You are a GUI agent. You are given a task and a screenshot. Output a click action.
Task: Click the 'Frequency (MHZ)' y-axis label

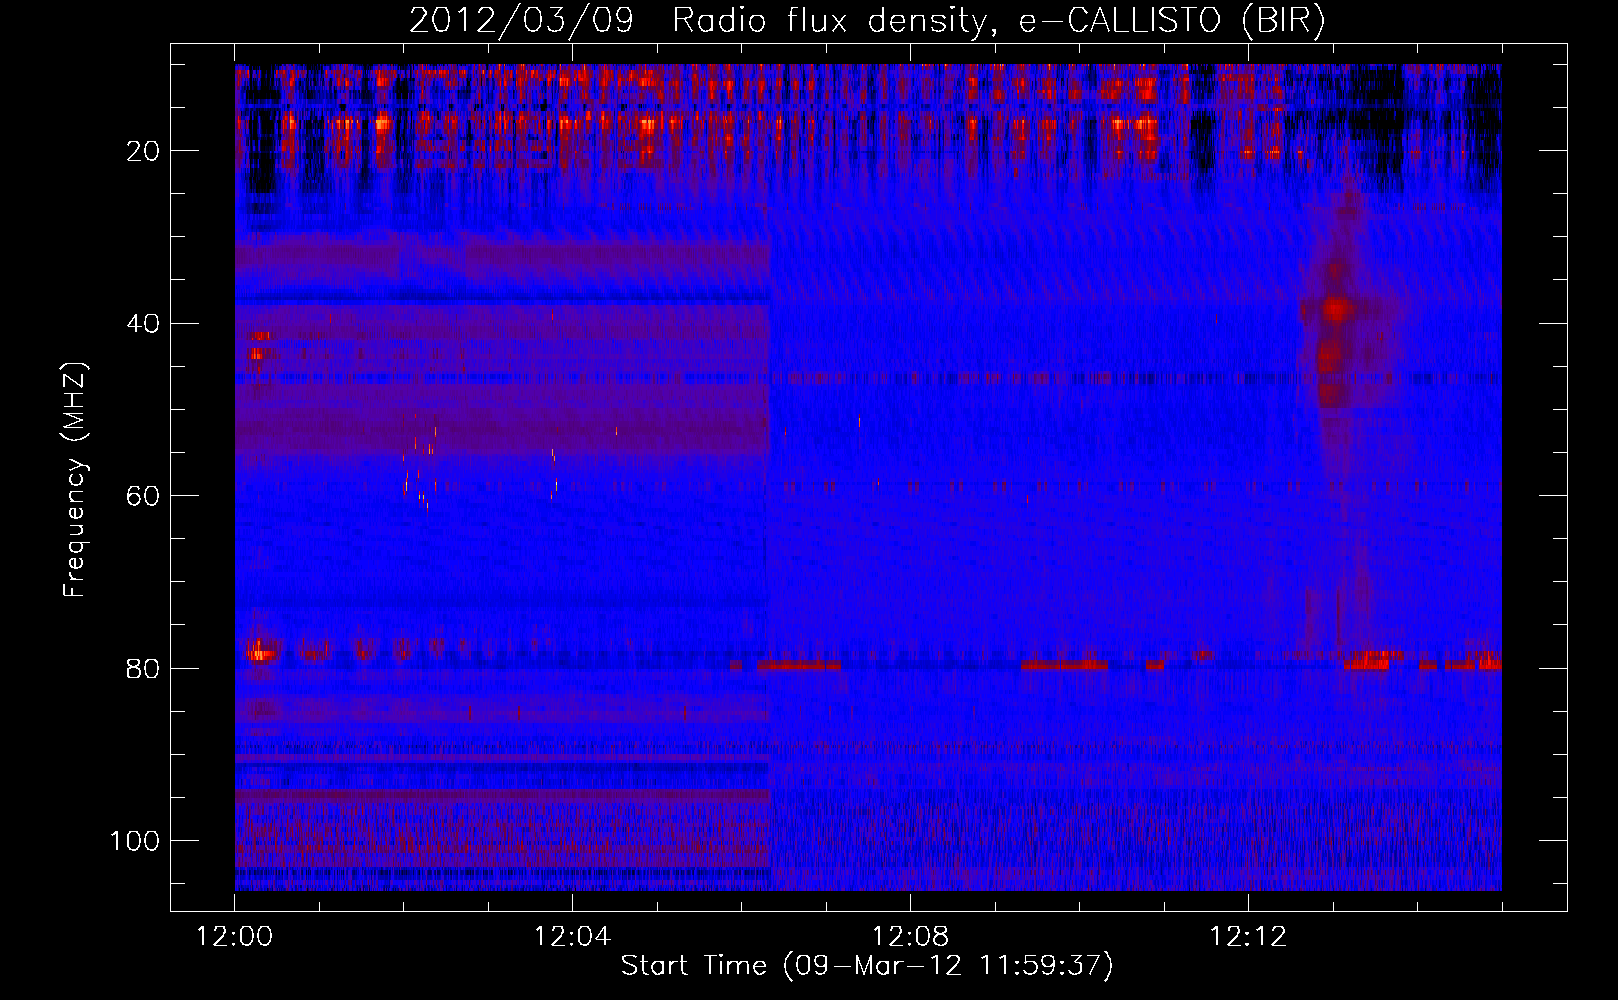(x=75, y=479)
